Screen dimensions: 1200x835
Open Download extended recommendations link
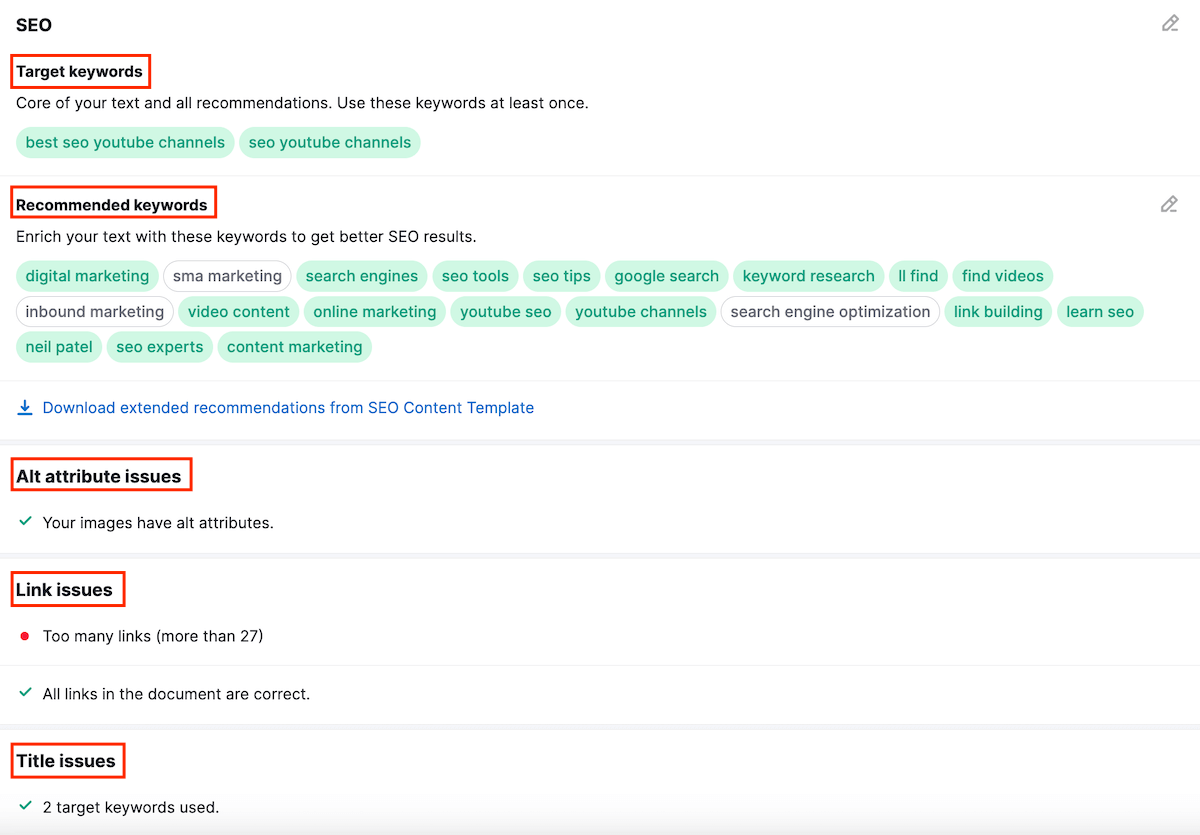[x=288, y=408]
